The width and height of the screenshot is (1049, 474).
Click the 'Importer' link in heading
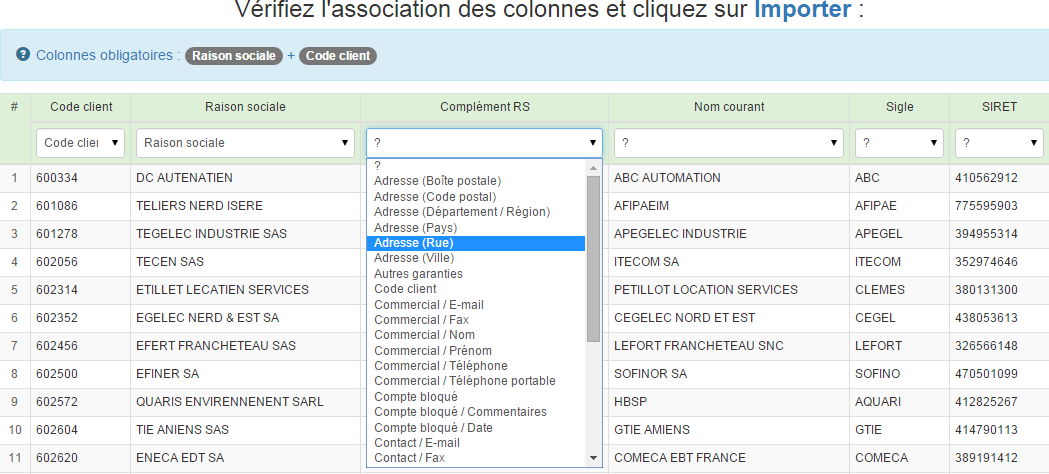click(803, 10)
